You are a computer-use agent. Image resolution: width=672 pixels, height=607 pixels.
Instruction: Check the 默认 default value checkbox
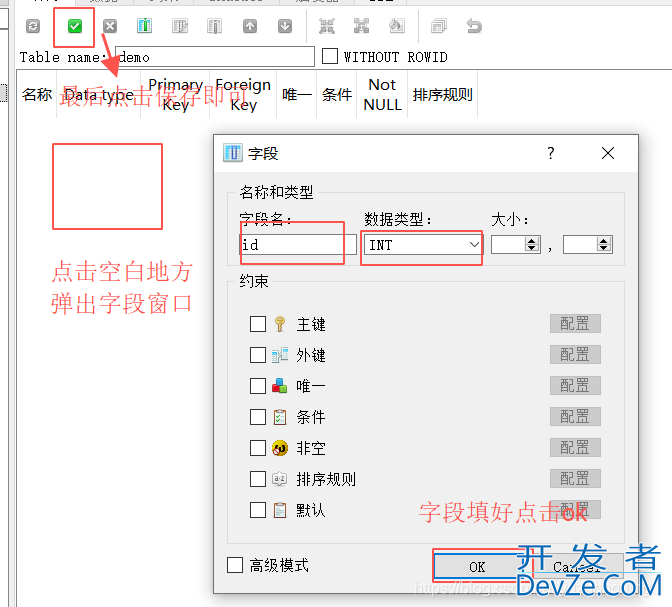coord(258,510)
